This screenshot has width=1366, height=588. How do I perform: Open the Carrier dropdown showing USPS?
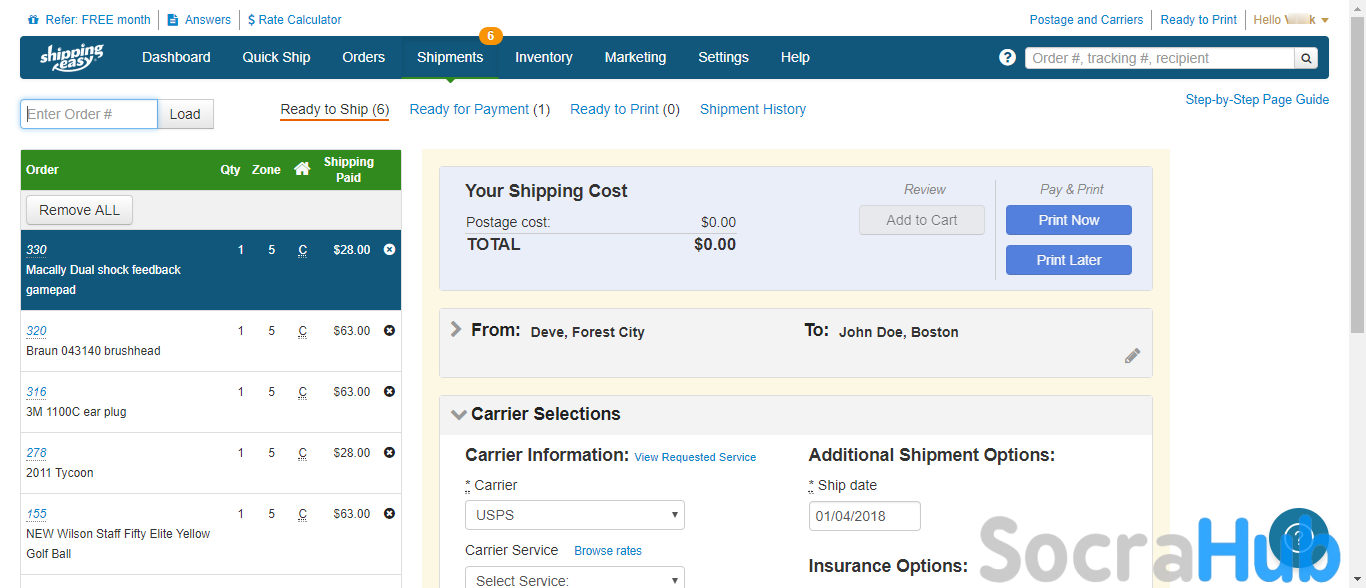[574, 515]
